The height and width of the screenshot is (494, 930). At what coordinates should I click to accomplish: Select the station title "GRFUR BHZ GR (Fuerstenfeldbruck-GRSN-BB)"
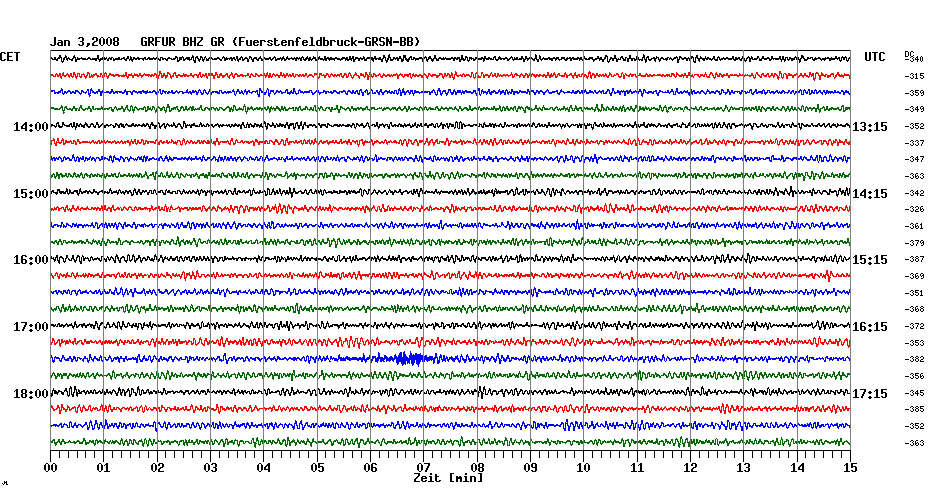coord(280,42)
